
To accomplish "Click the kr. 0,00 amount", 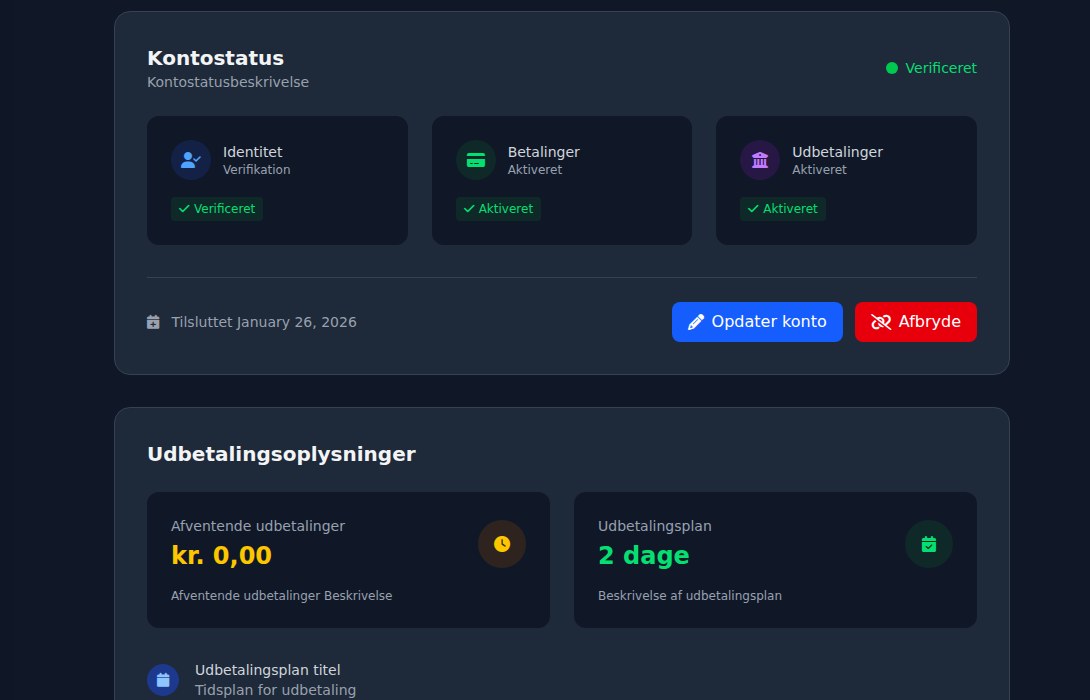I will [221, 555].
